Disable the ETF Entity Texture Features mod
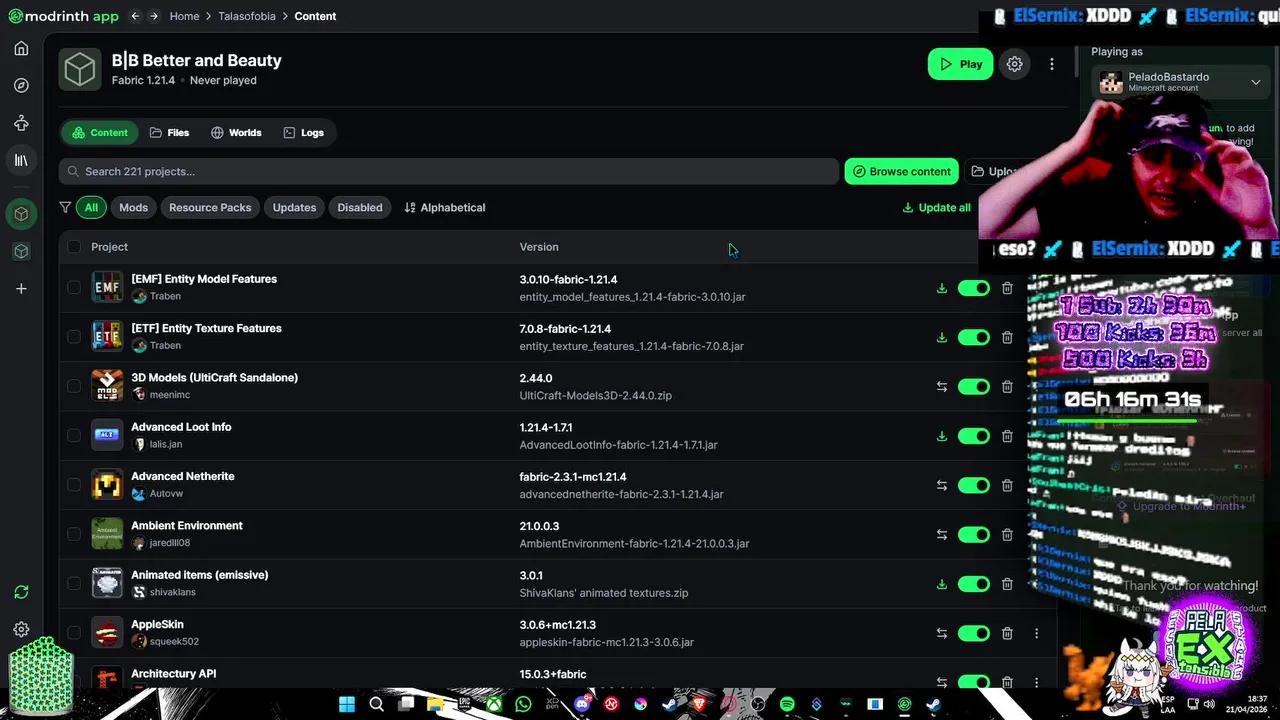 (973, 337)
